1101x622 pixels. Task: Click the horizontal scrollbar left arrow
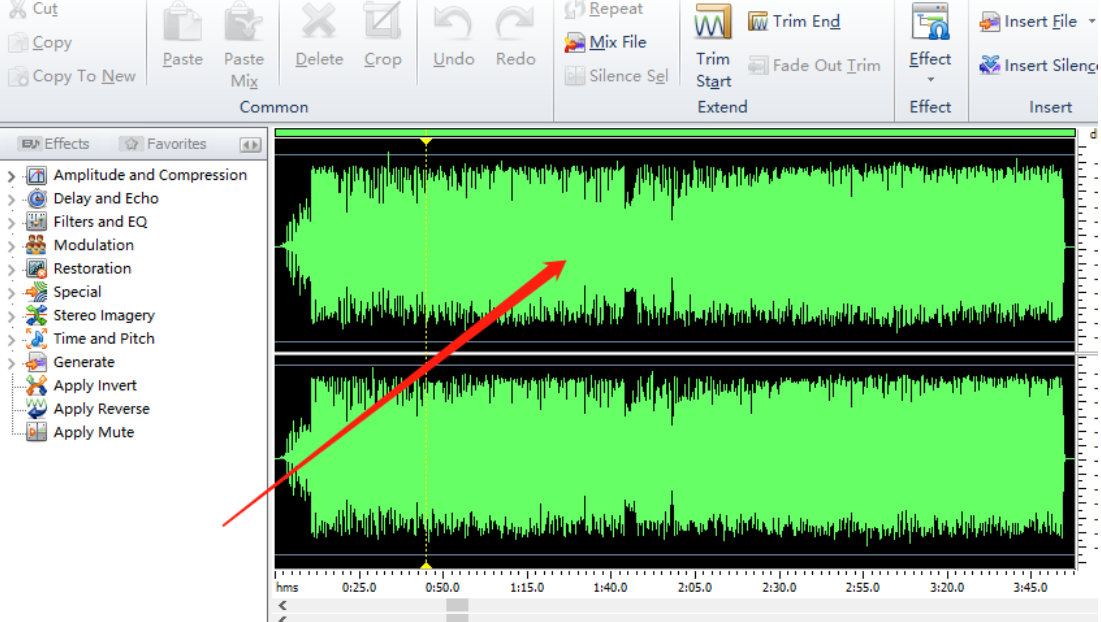tap(282, 605)
